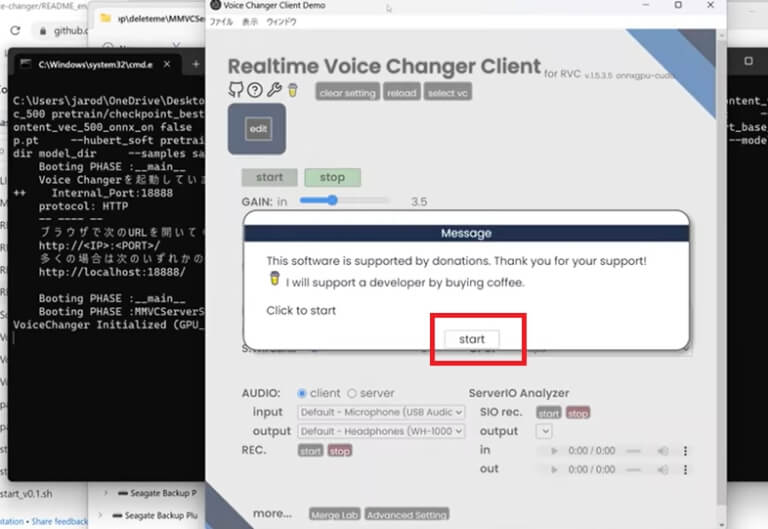Click start in the Message dialog
This screenshot has width=768, height=529.
(x=471, y=340)
